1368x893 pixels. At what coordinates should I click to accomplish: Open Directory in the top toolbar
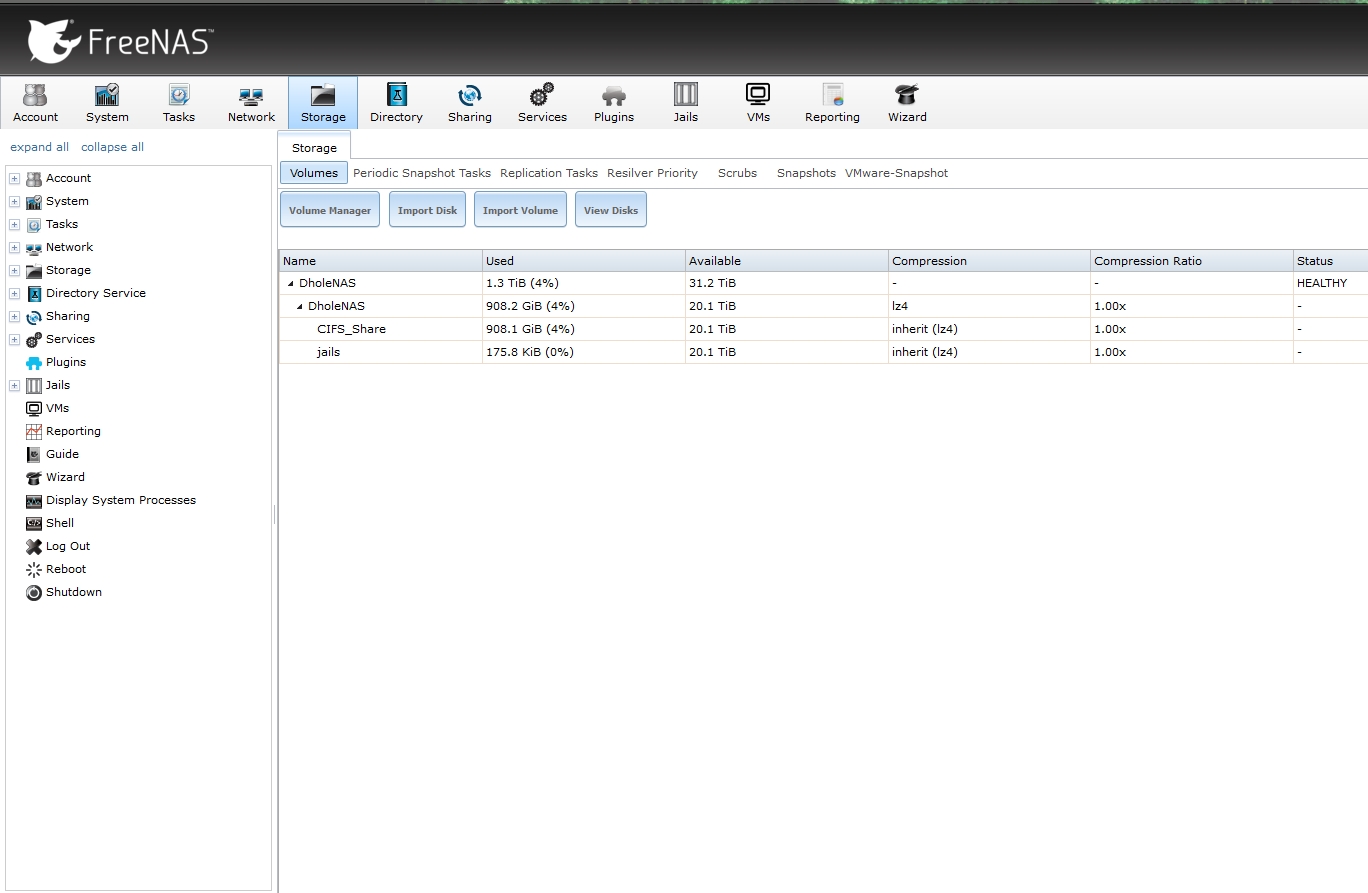[x=396, y=103]
